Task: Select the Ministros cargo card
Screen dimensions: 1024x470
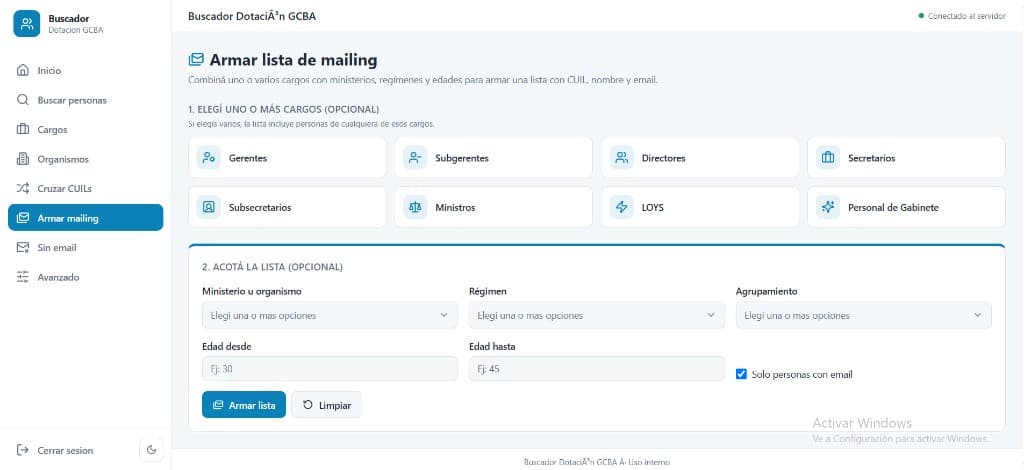Action: tap(493, 208)
